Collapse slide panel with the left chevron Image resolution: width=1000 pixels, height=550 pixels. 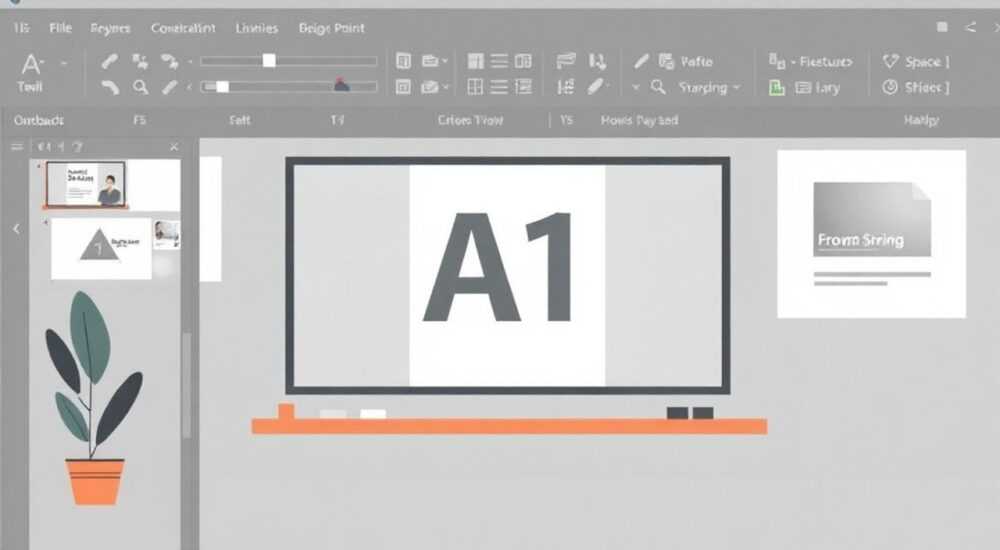tap(17, 228)
